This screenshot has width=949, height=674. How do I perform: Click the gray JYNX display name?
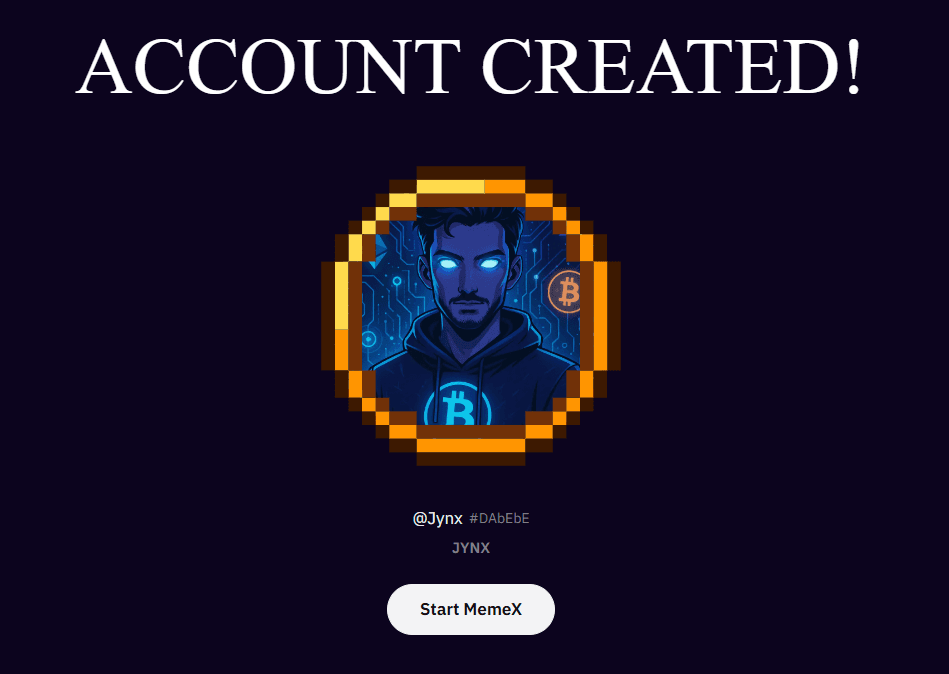coord(471,548)
